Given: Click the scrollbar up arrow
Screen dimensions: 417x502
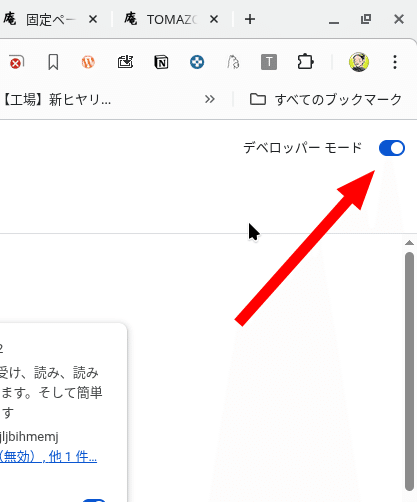Looking at the screenshot, I should [409, 243].
